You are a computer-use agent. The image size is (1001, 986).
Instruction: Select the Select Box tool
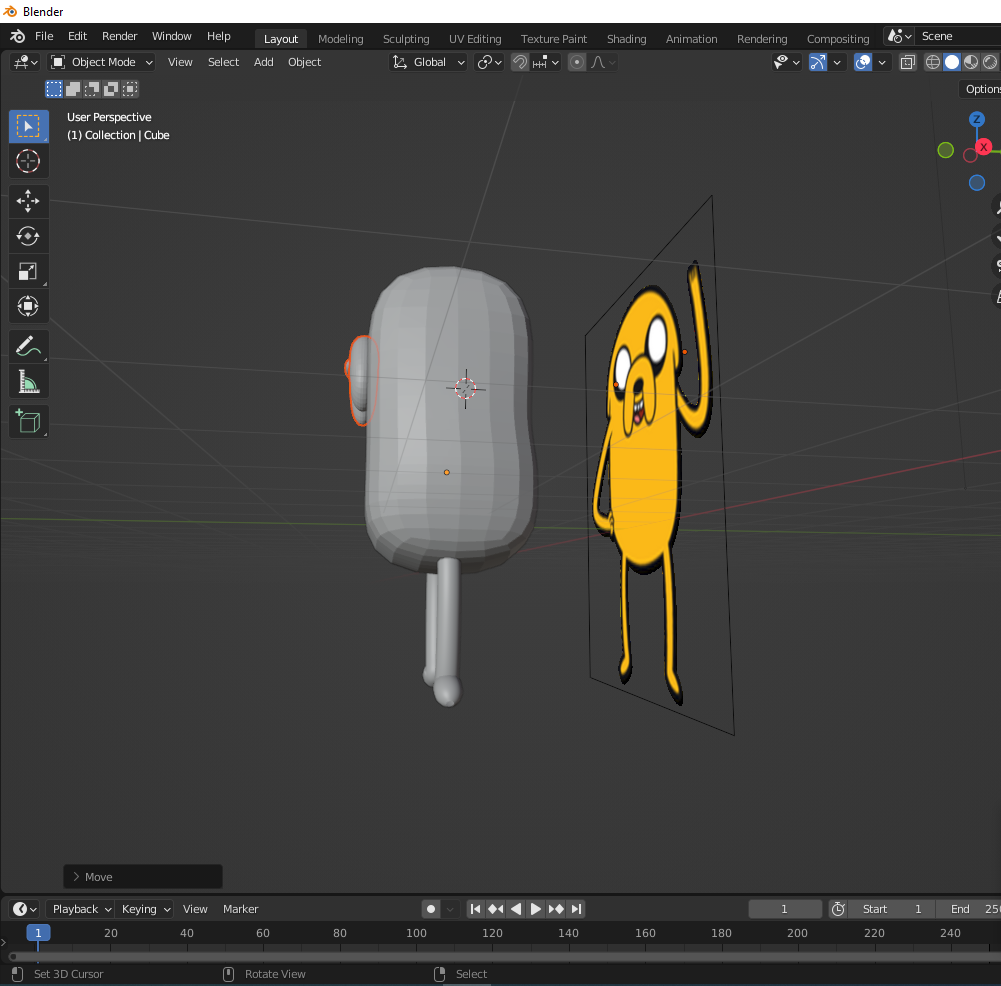click(28, 126)
